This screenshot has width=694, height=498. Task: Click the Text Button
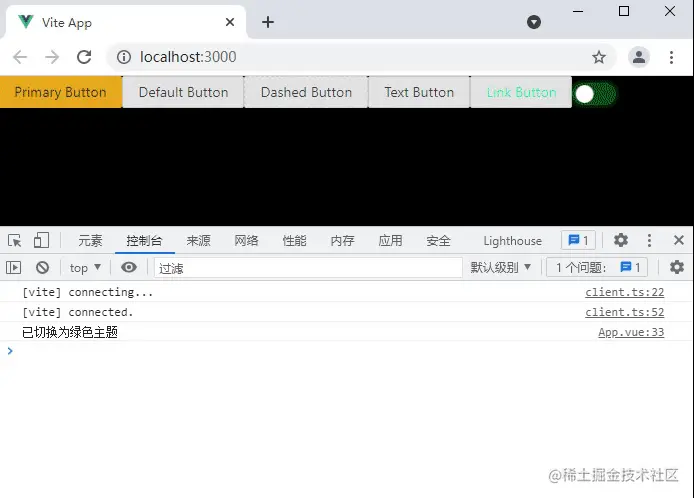[419, 92]
